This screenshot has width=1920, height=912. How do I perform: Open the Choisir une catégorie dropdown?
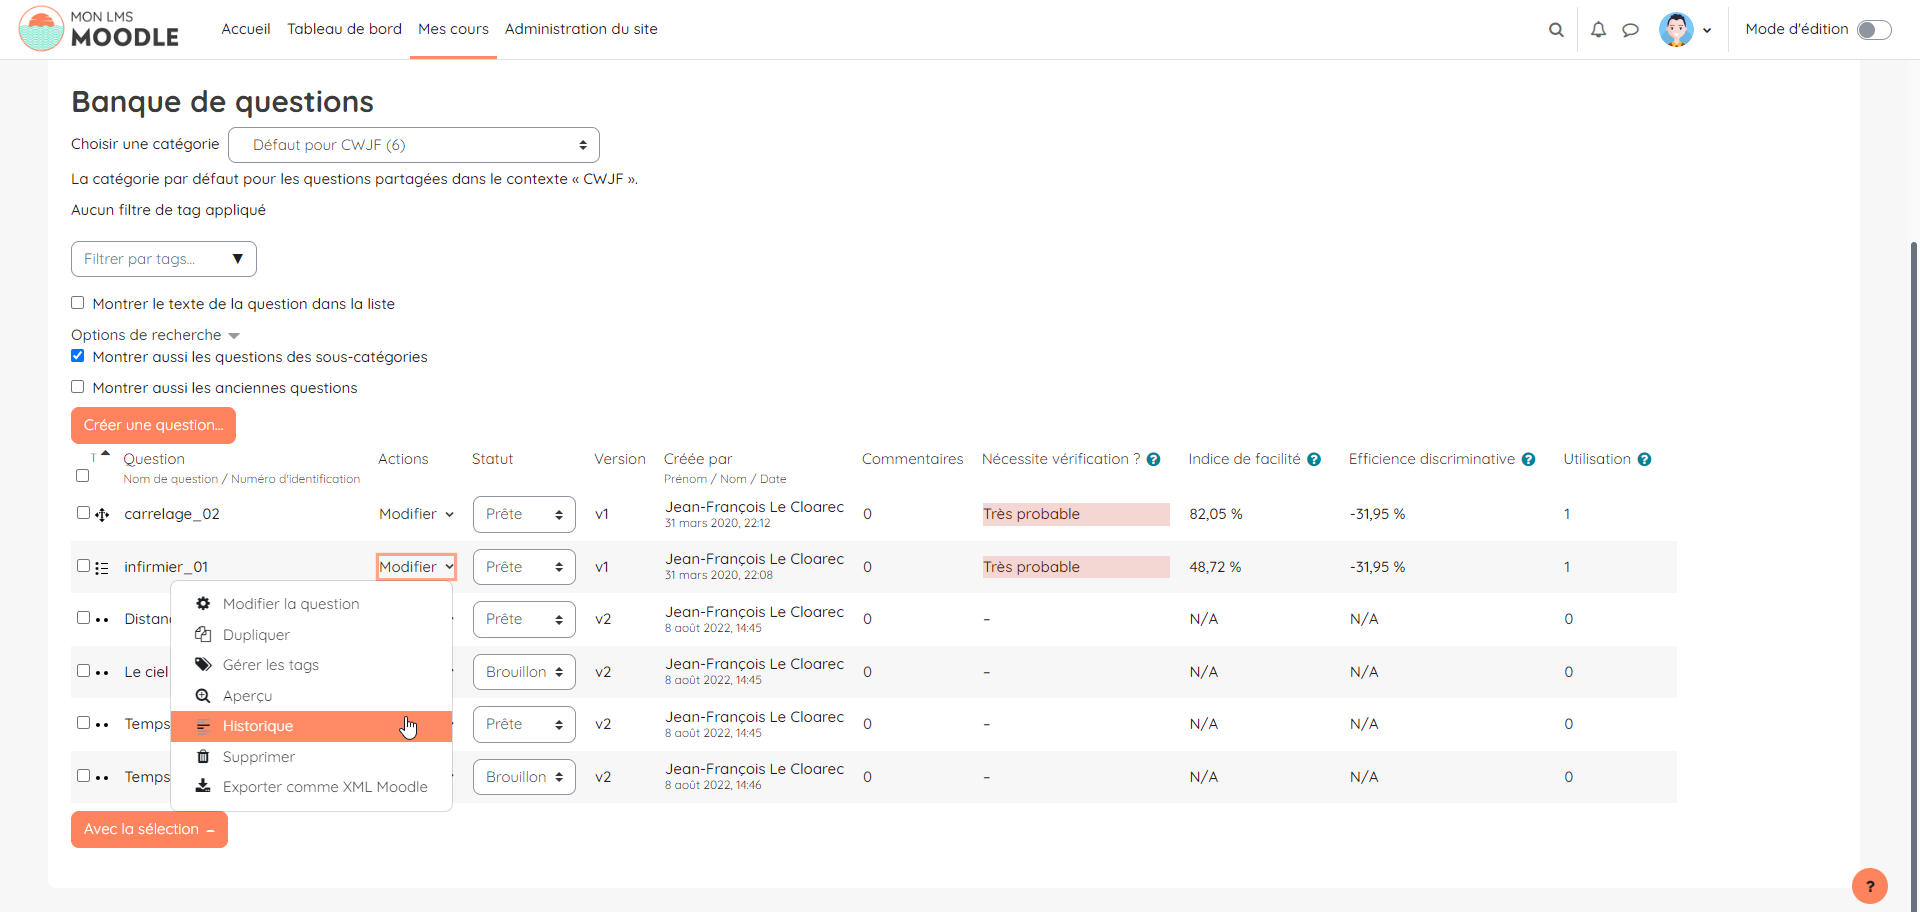coord(414,145)
